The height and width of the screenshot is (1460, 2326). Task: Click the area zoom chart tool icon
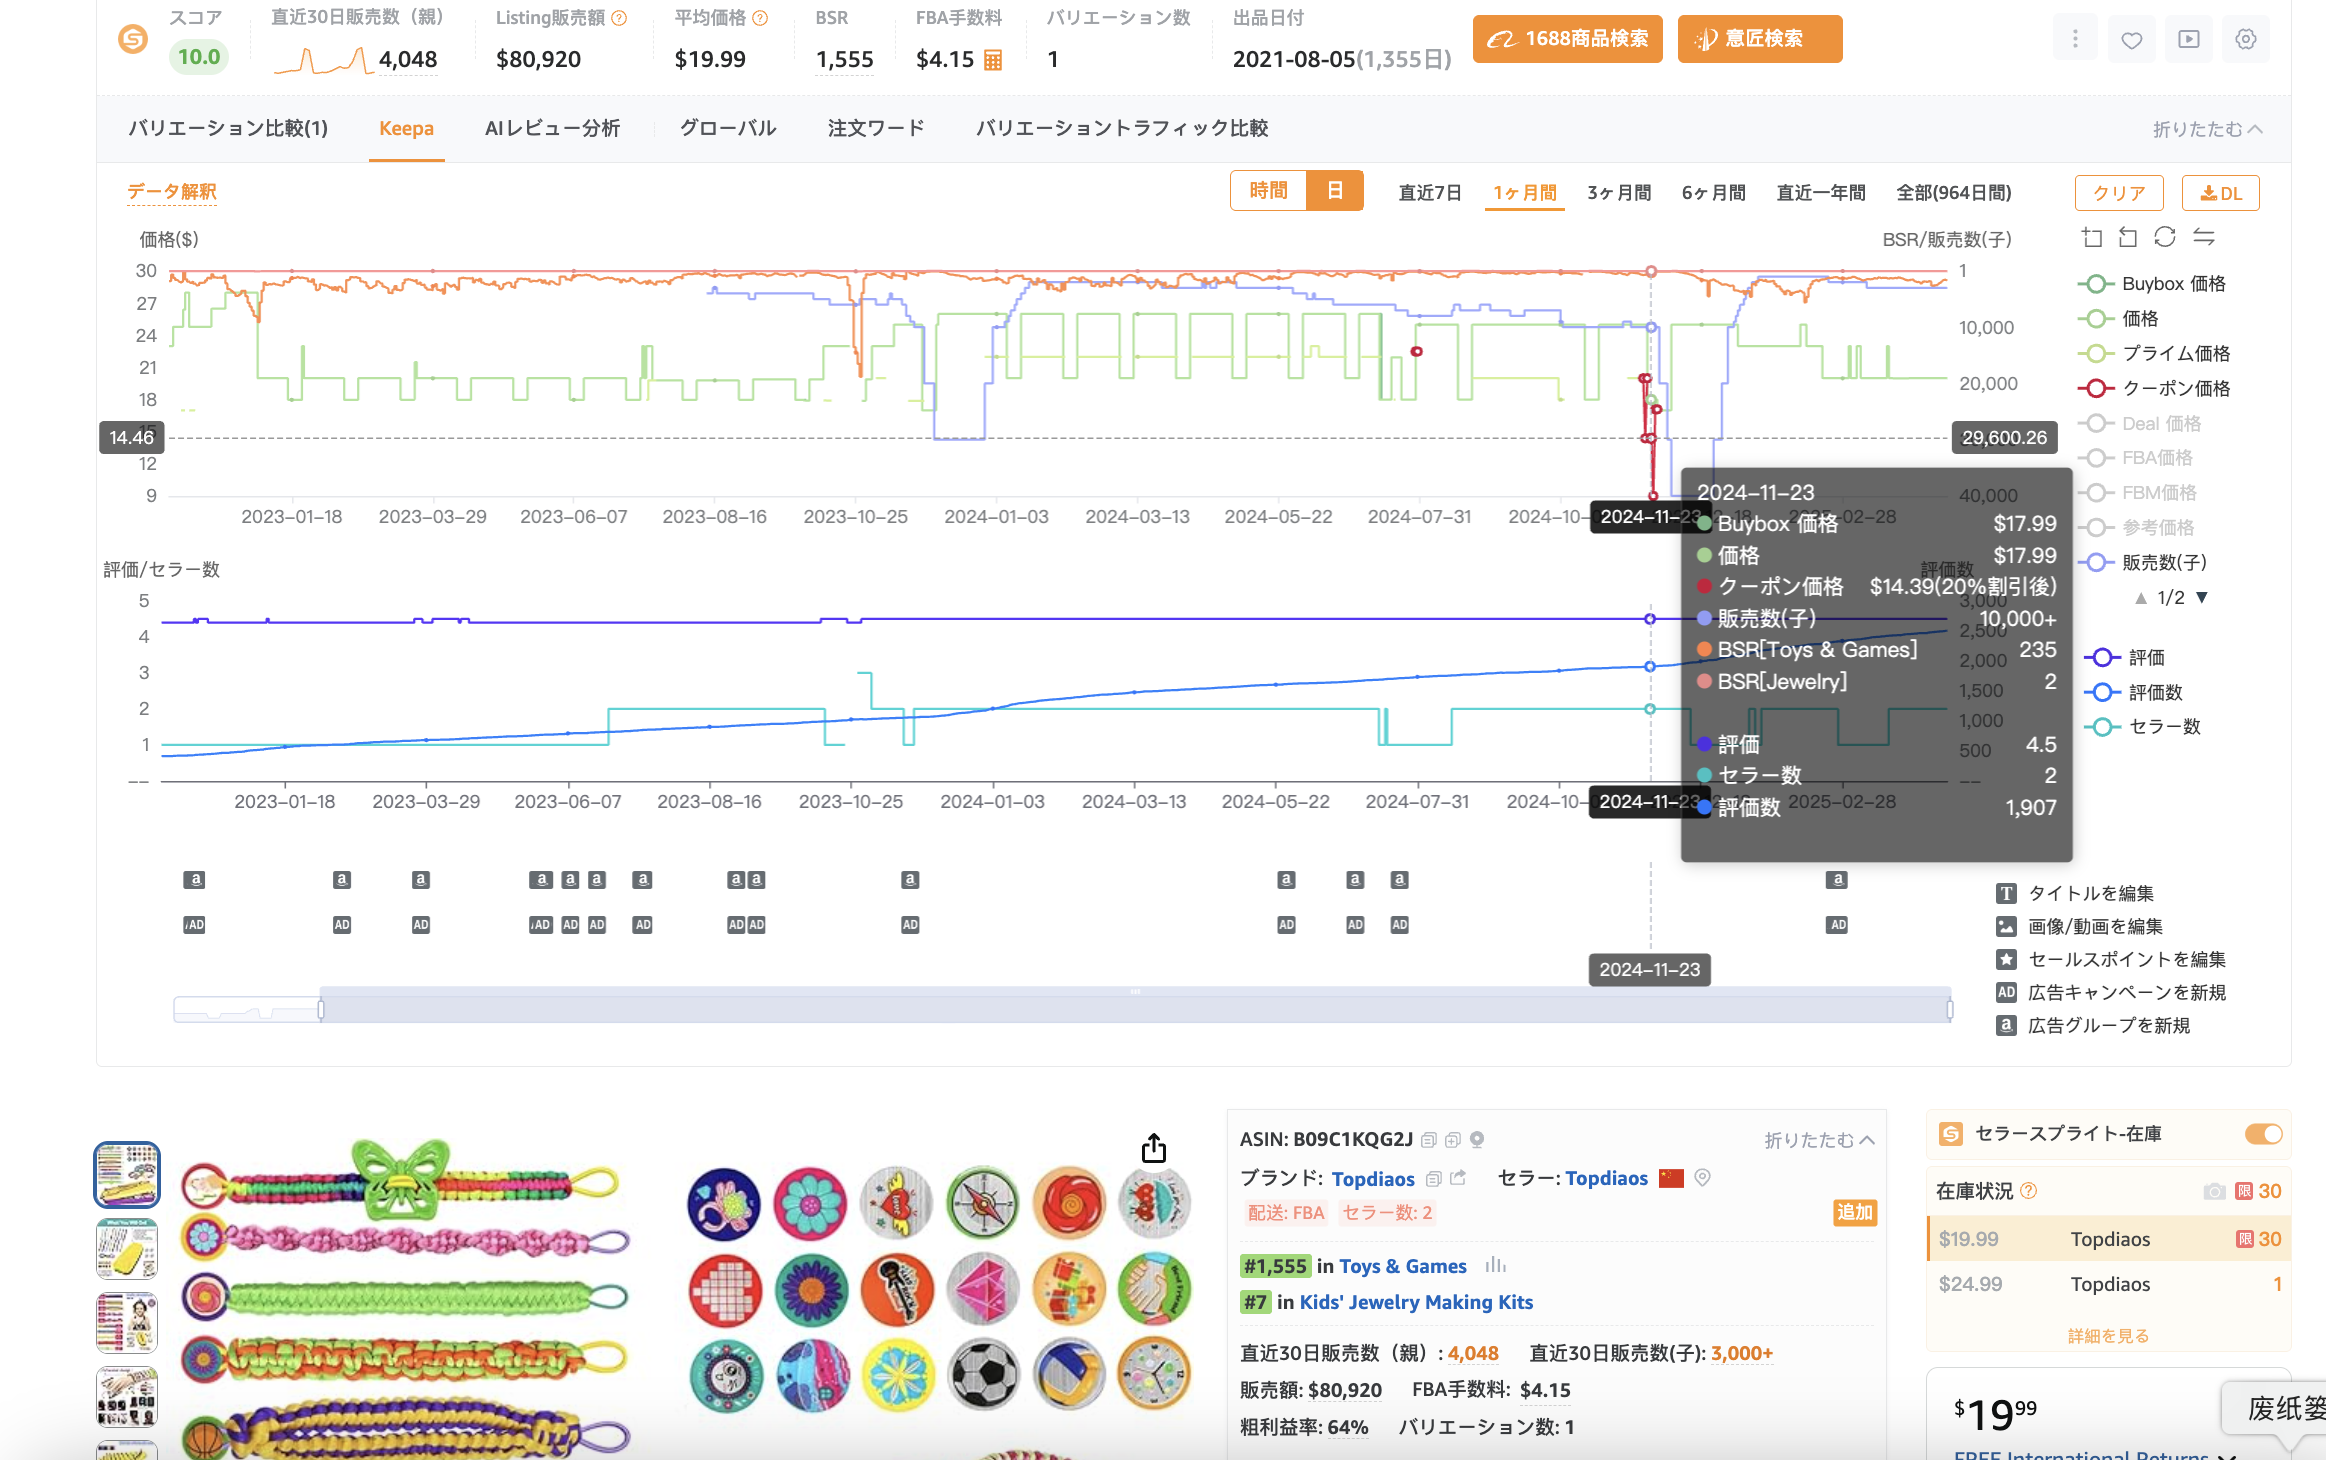pos(2092,237)
